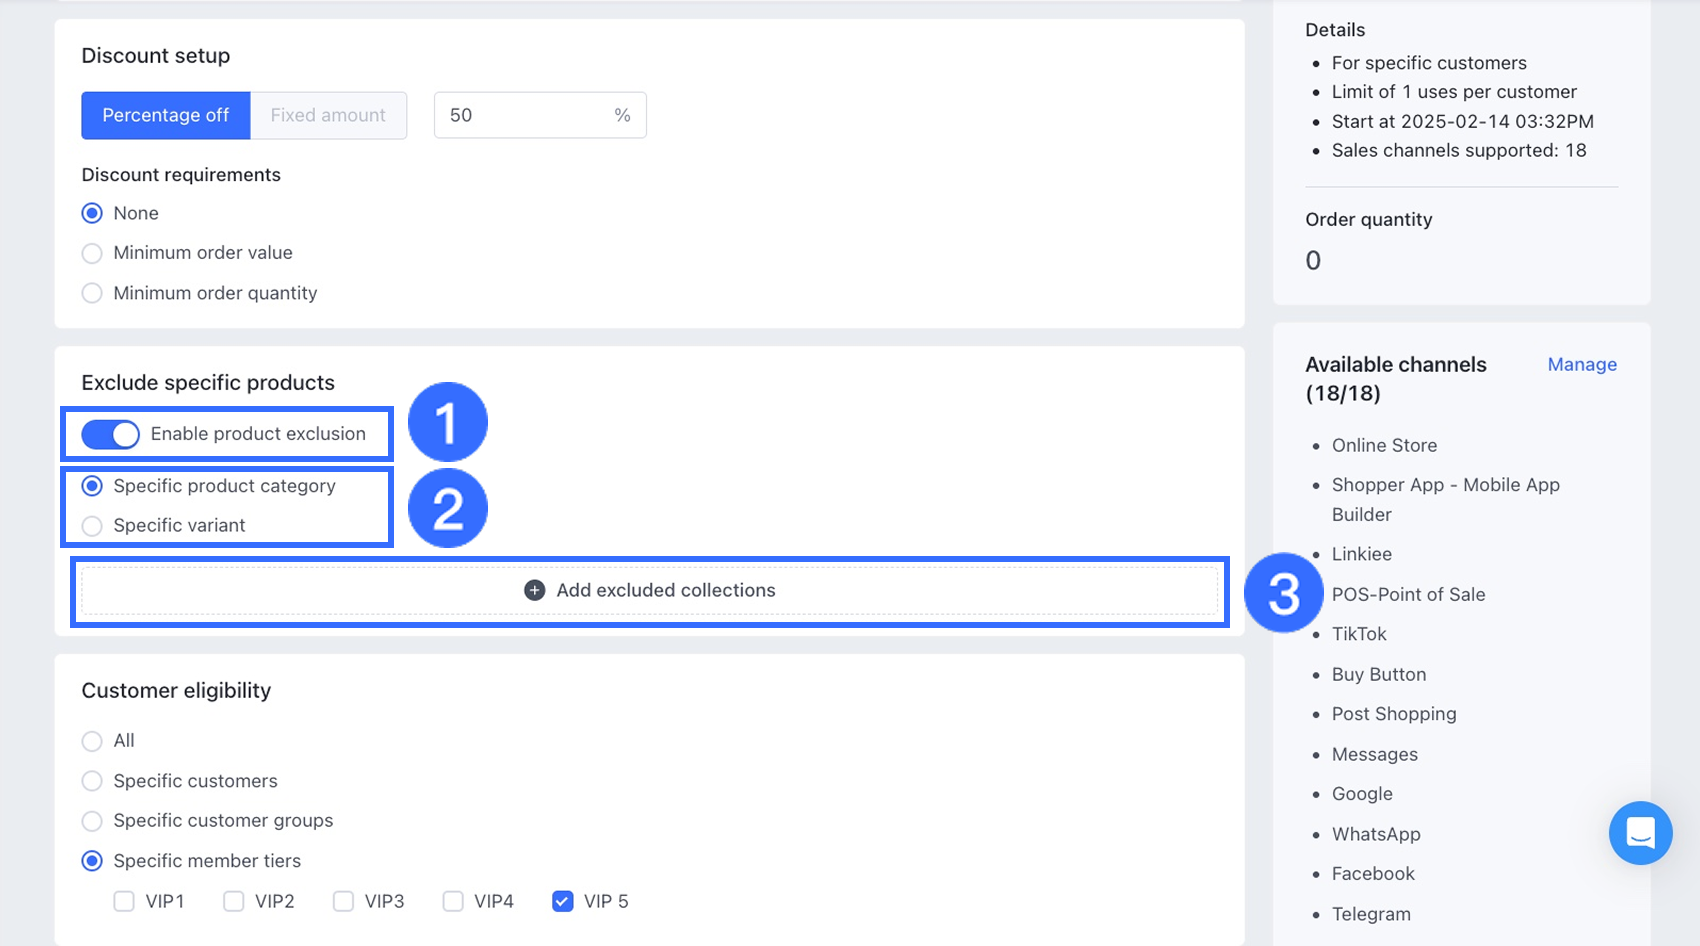Select Specific customer groups option
The width and height of the screenshot is (1700, 946).
click(92, 821)
